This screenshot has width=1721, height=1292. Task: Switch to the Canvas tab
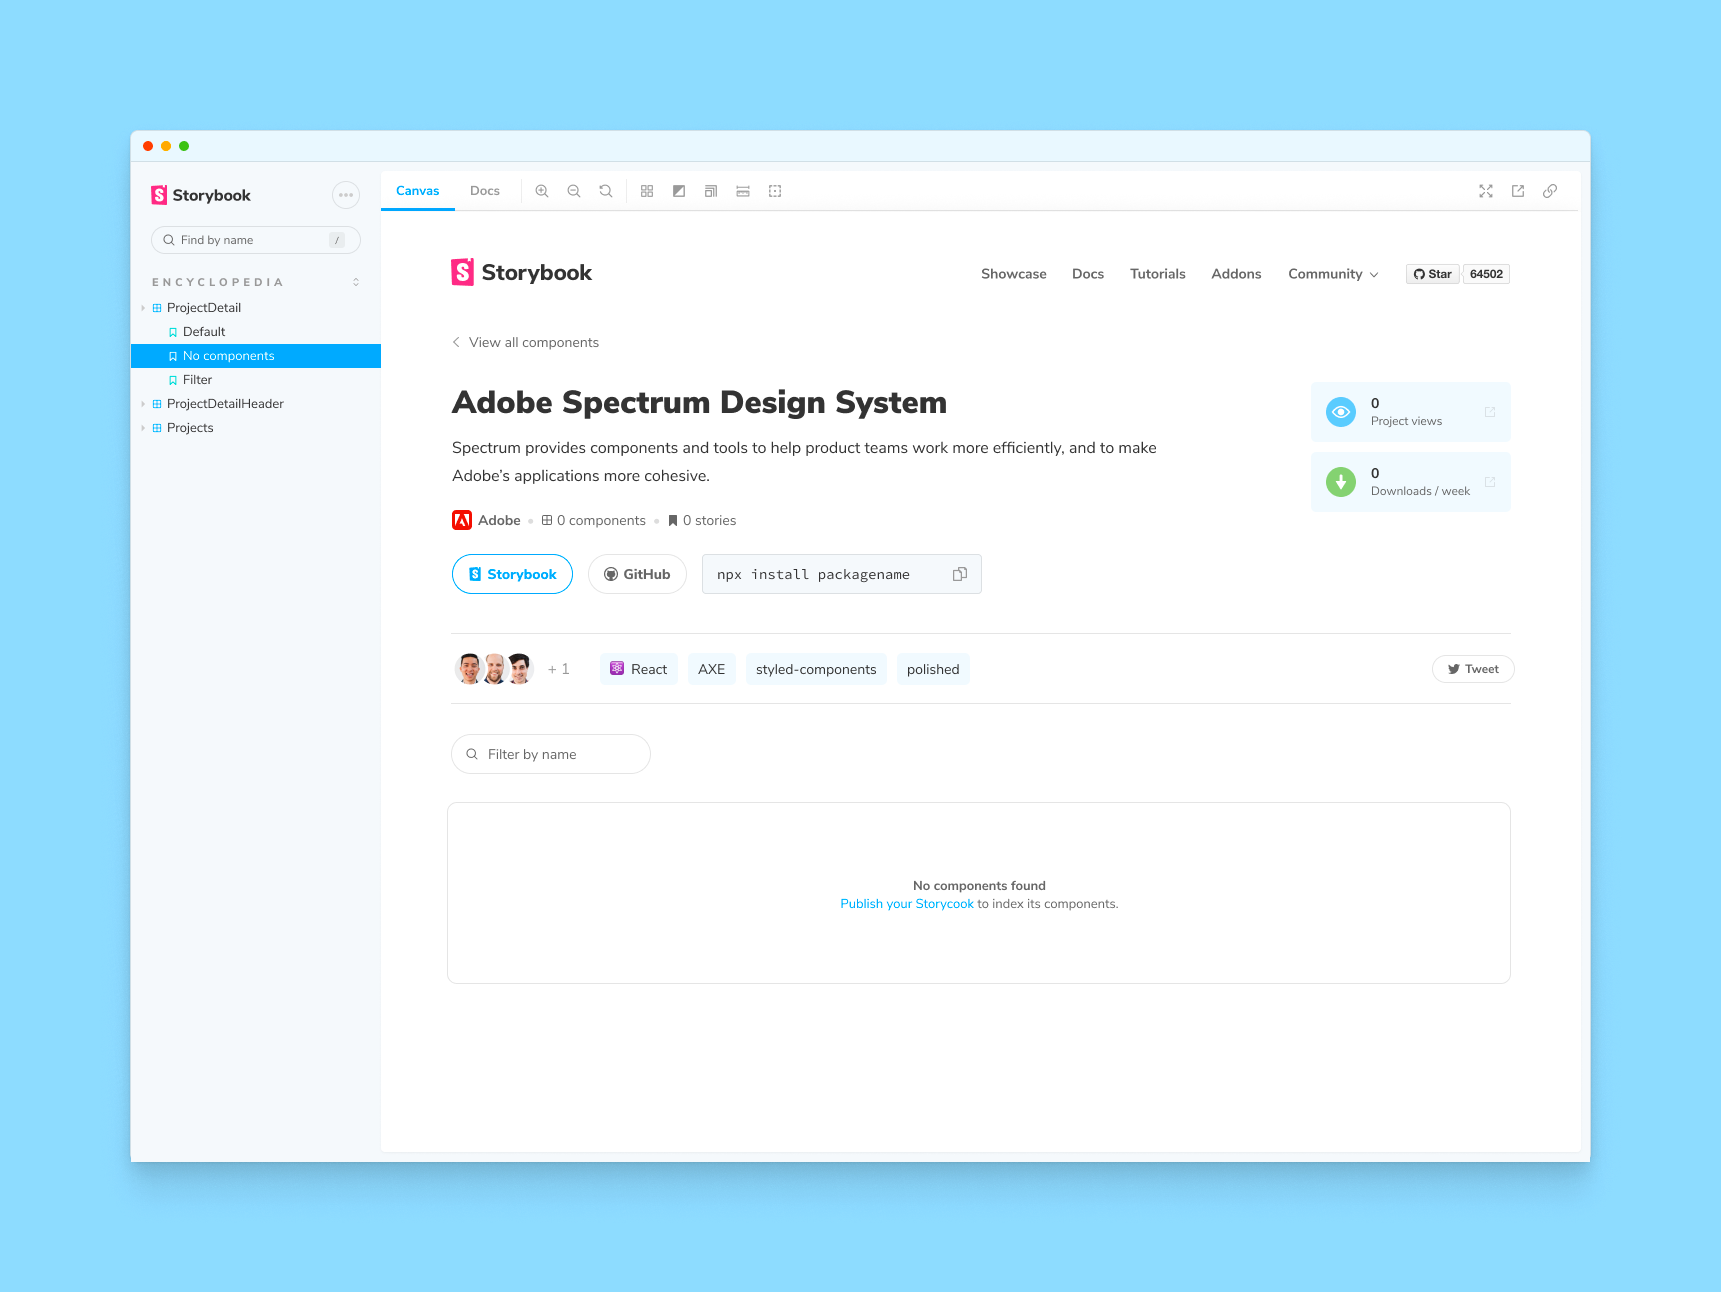pos(418,191)
